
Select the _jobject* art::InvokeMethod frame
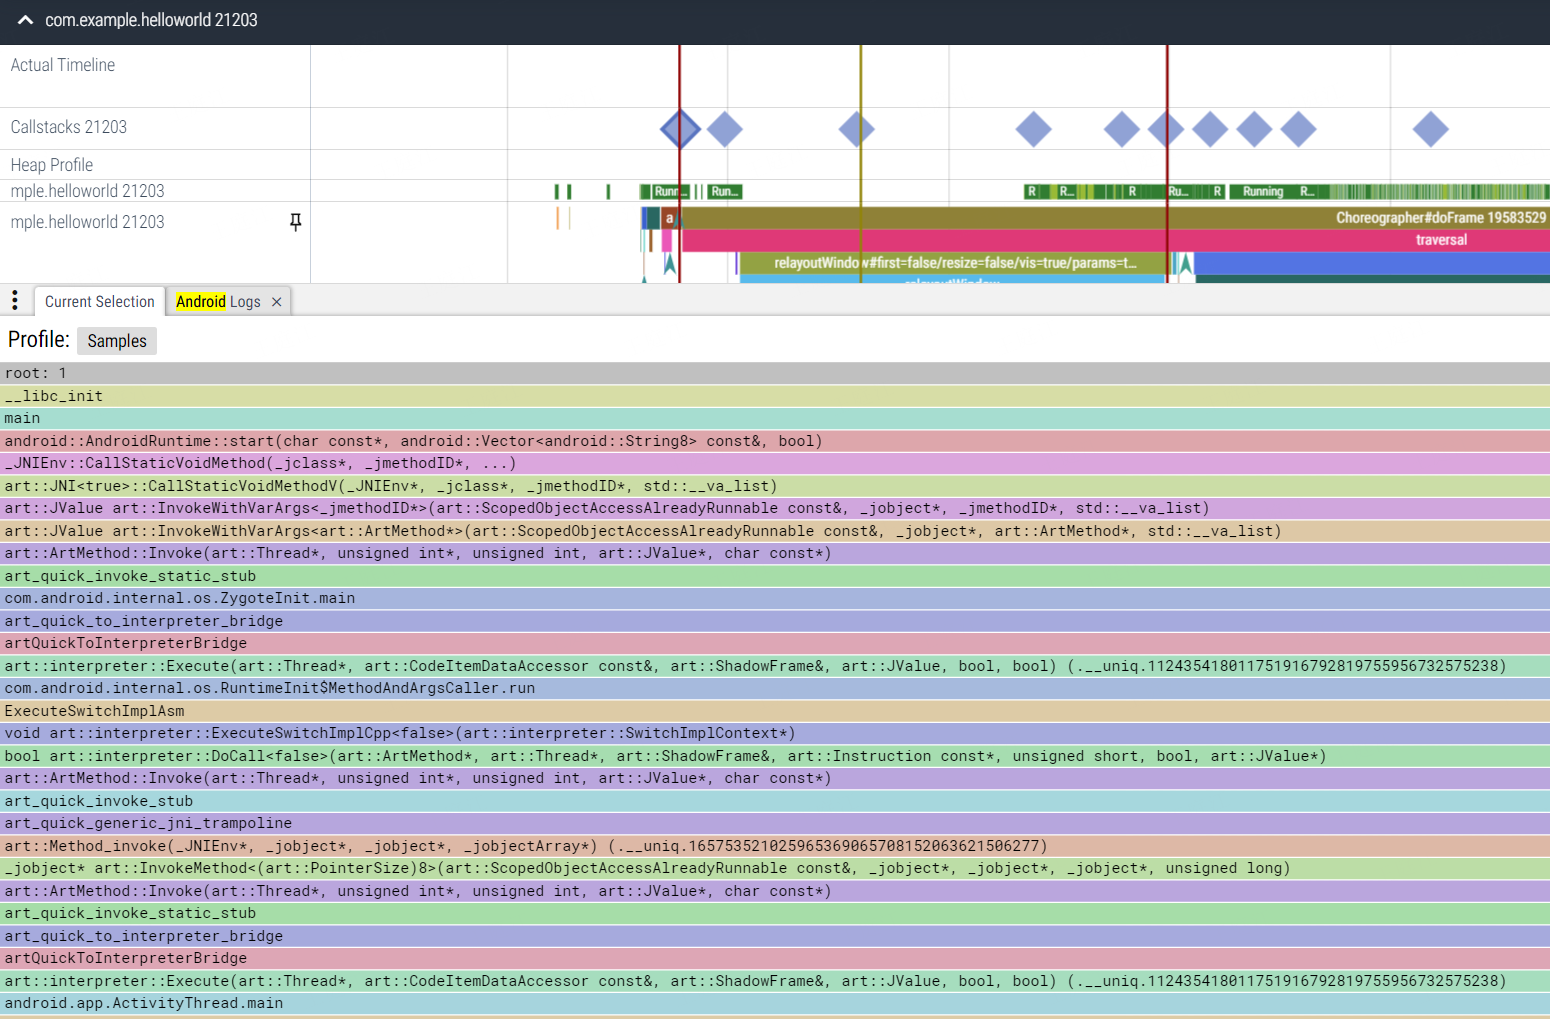[x=775, y=868]
